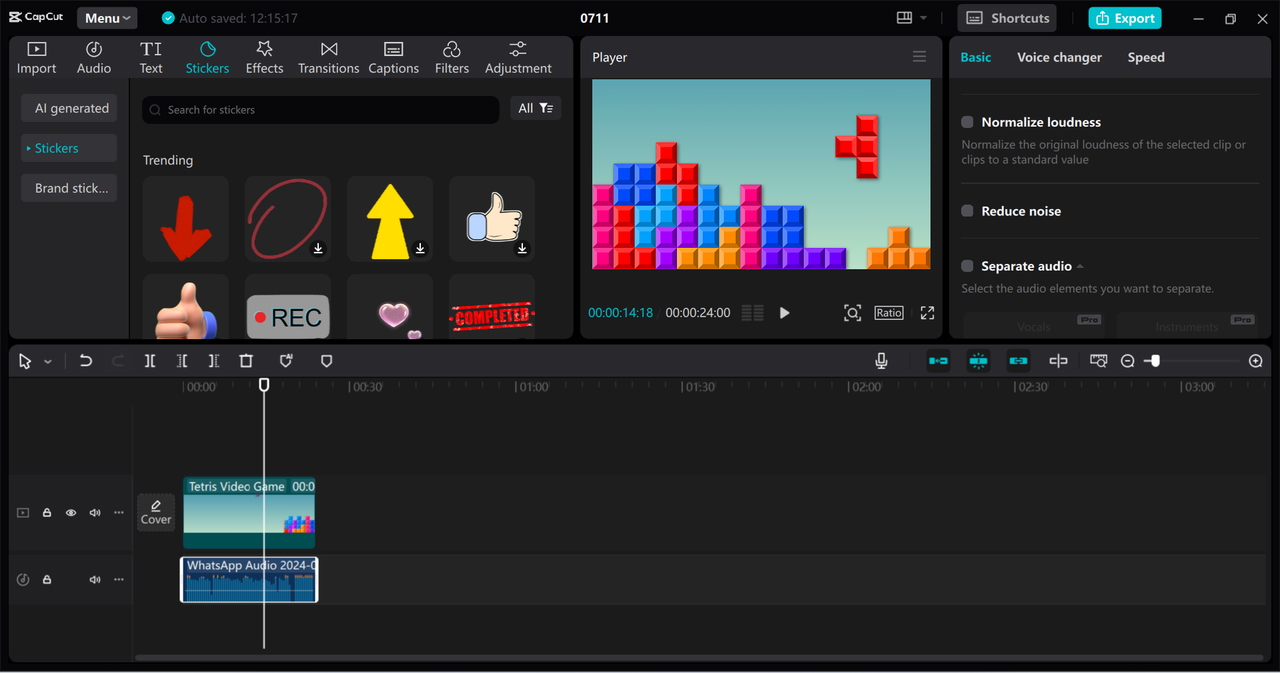The image size is (1280, 673).
Task: Select the red down arrow sticker
Action: 186,219
